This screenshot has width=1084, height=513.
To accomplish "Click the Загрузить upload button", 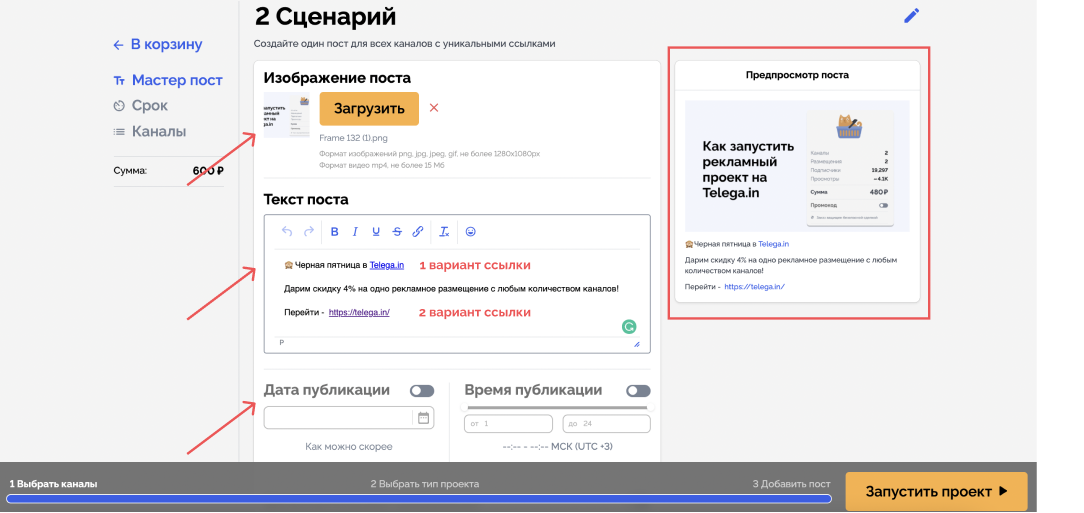I will 369,109.
